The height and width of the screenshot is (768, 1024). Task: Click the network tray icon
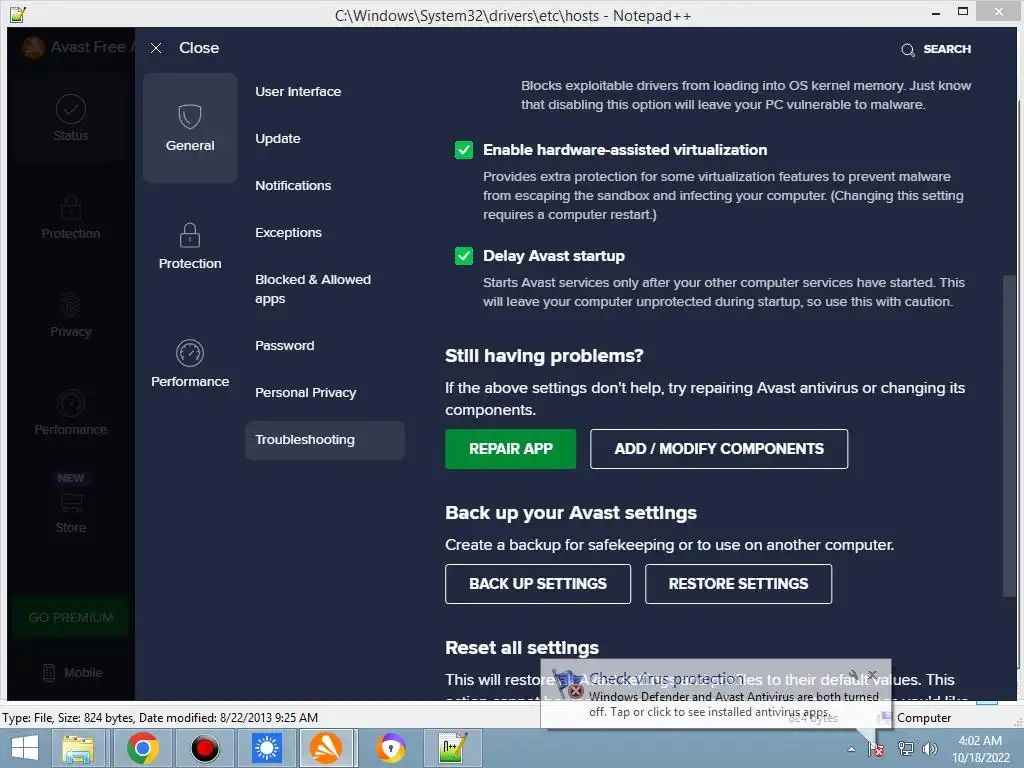click(906, 749)
